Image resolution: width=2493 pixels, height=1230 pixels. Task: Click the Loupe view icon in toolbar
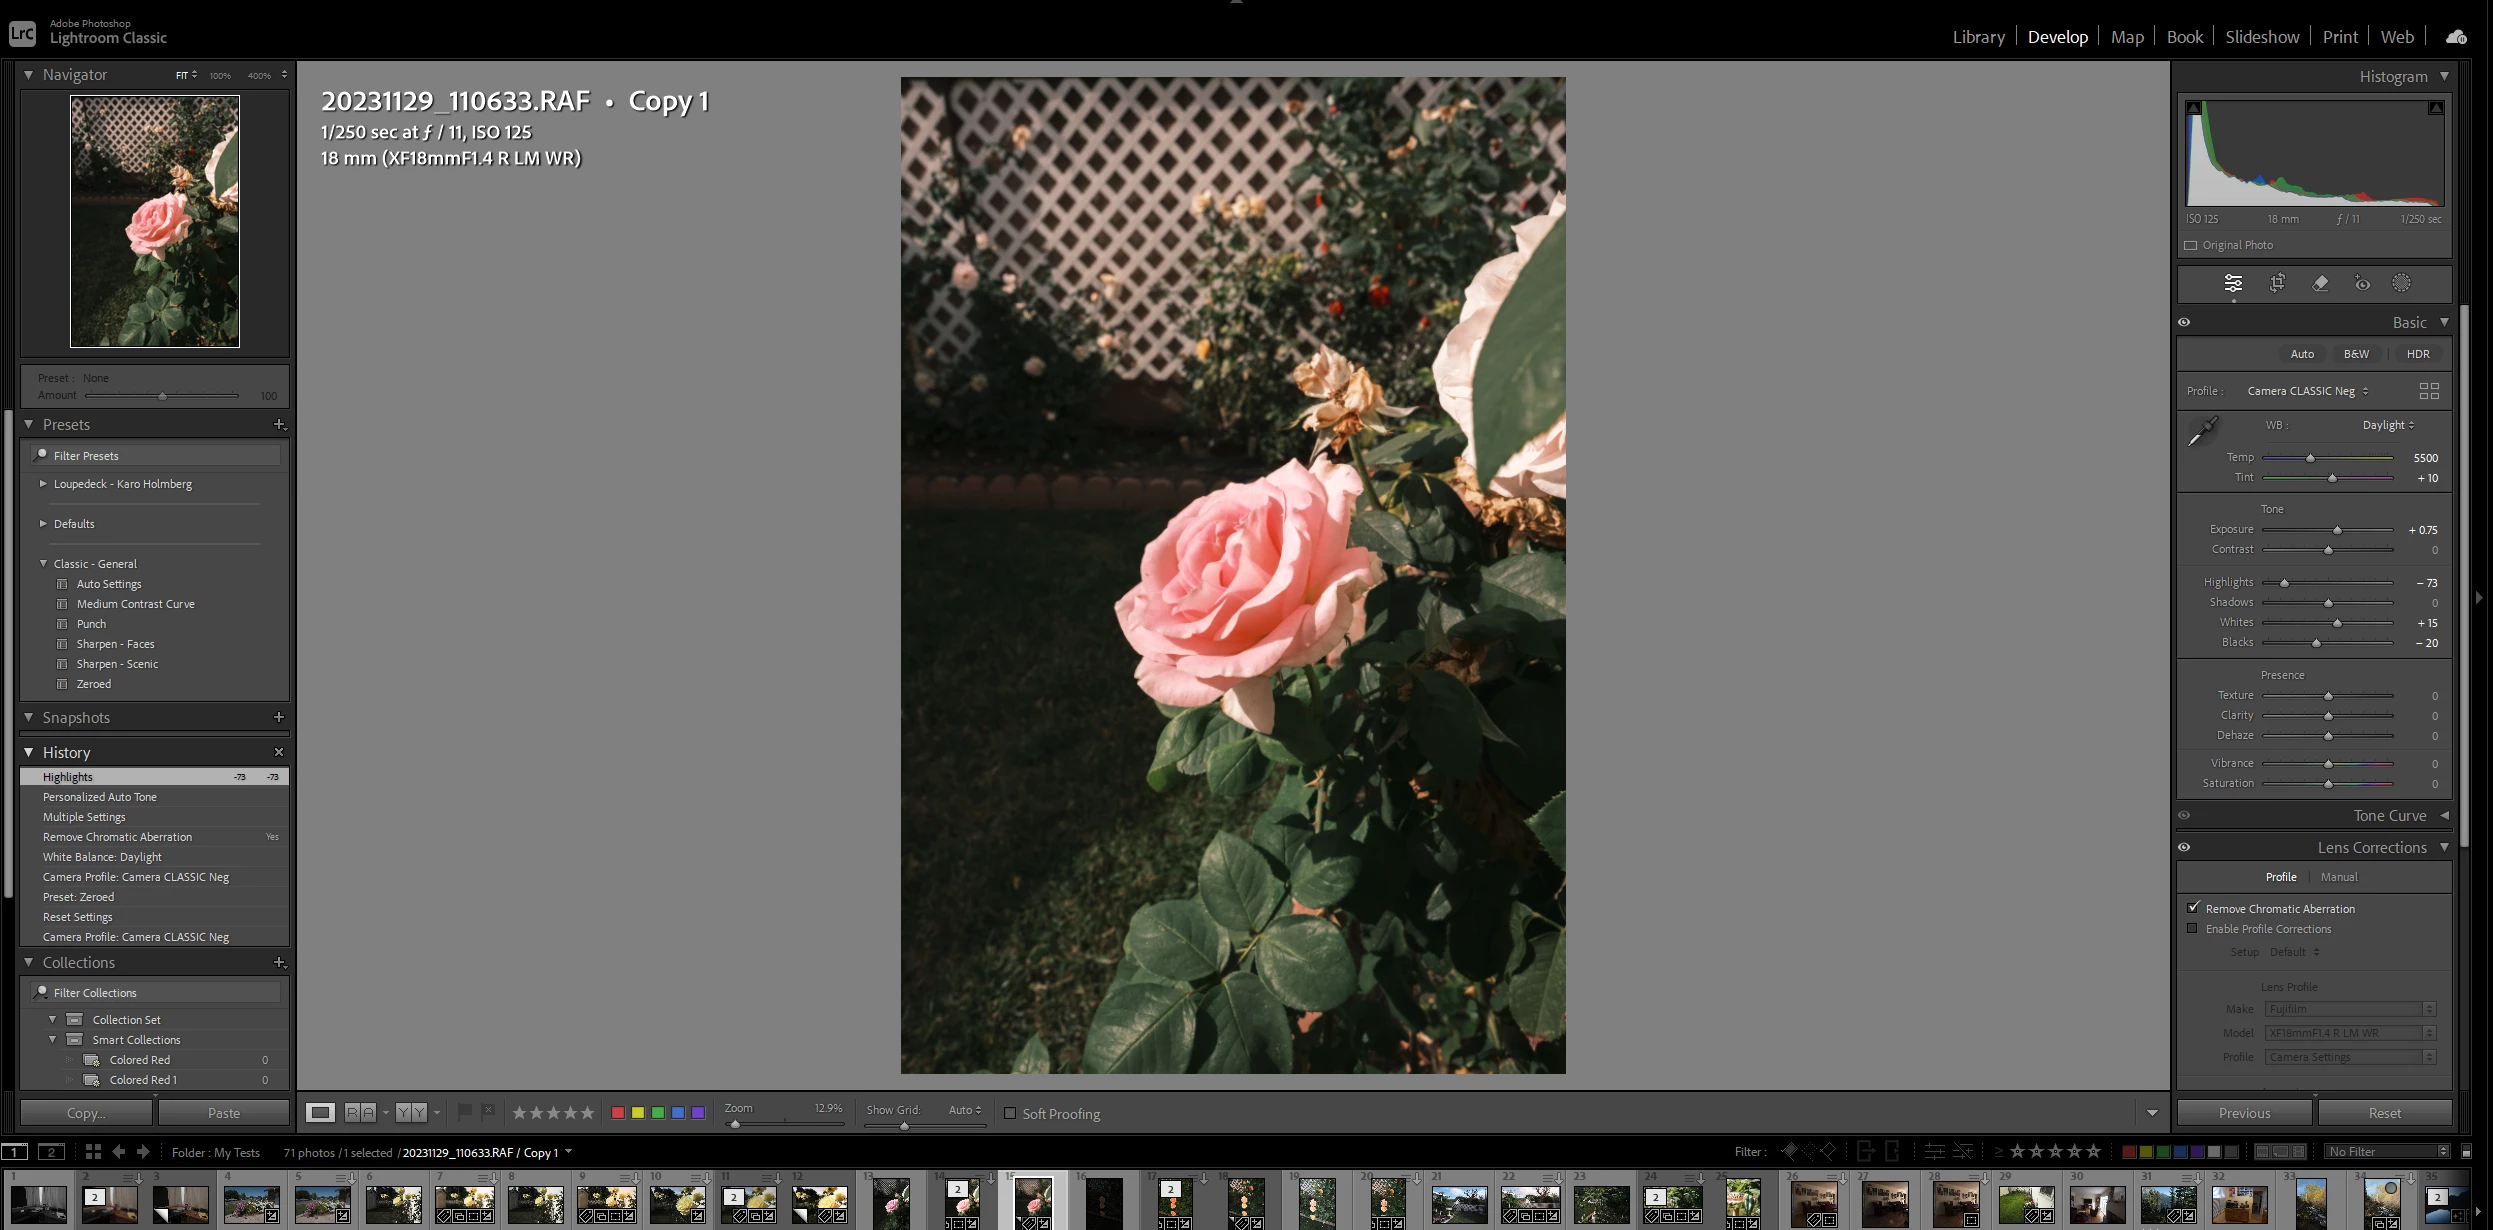tap(320, 1112)
